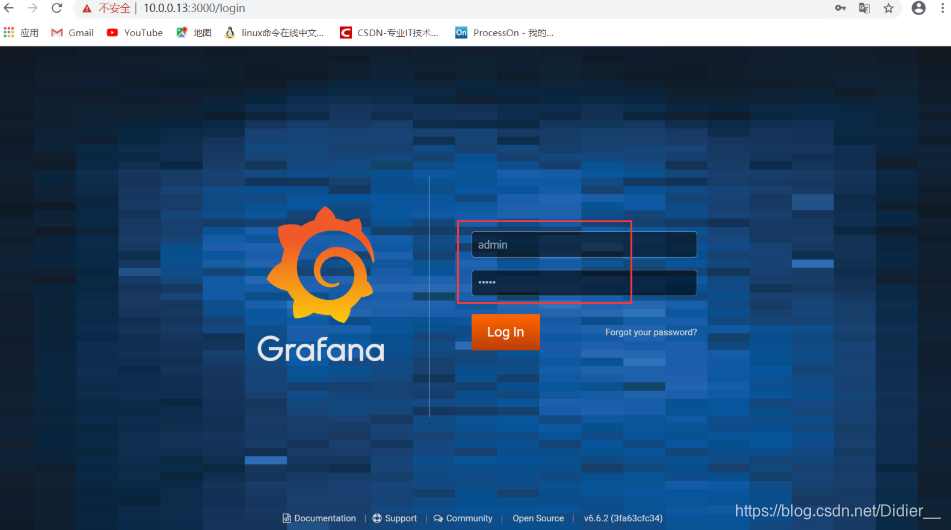
Task: Submit credentials with Log In button
Action: pyautogui.click(x=506, y=332)
